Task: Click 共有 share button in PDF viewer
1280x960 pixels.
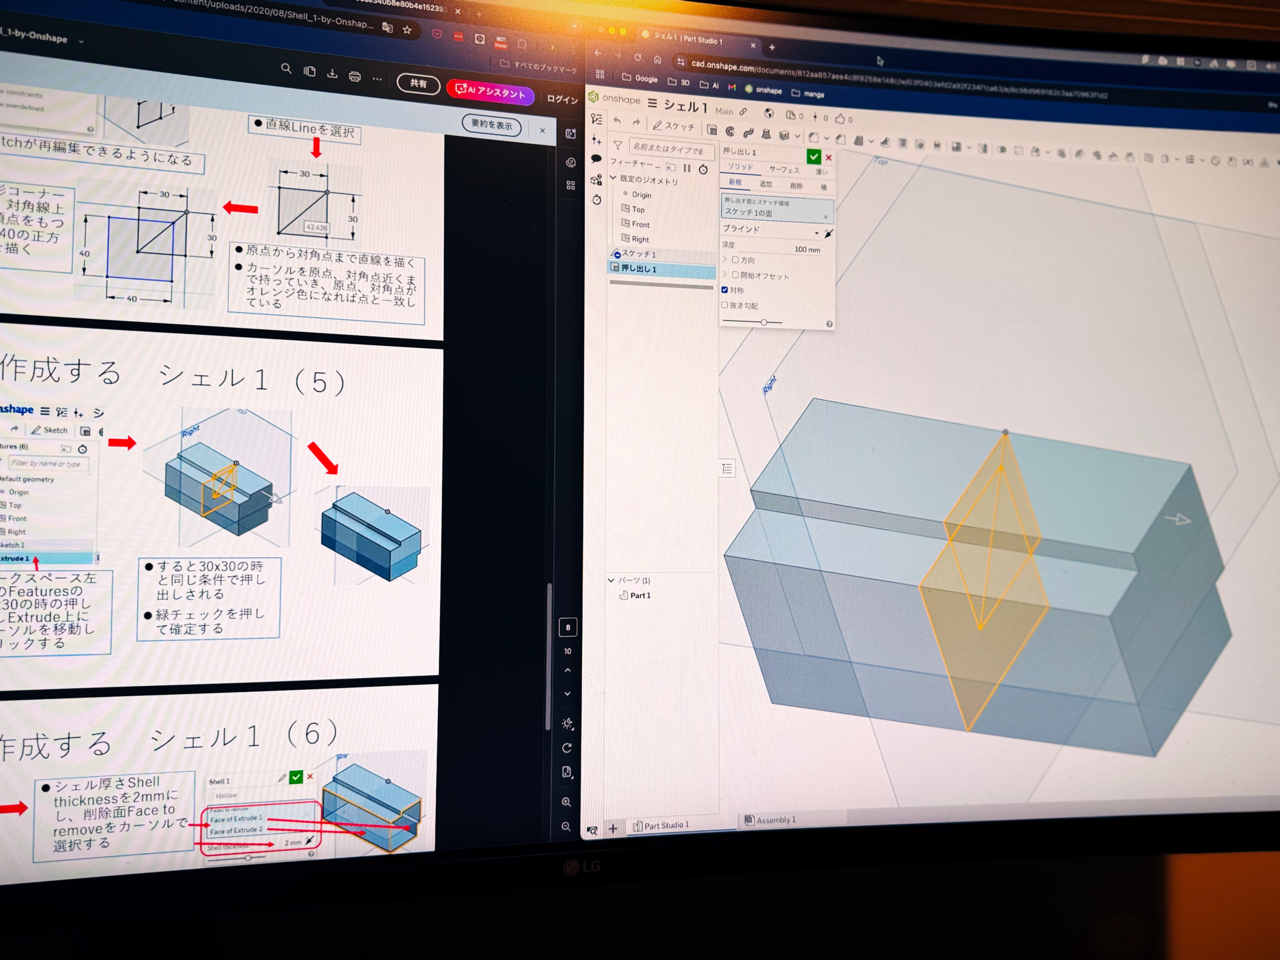Action: [418, 84]
